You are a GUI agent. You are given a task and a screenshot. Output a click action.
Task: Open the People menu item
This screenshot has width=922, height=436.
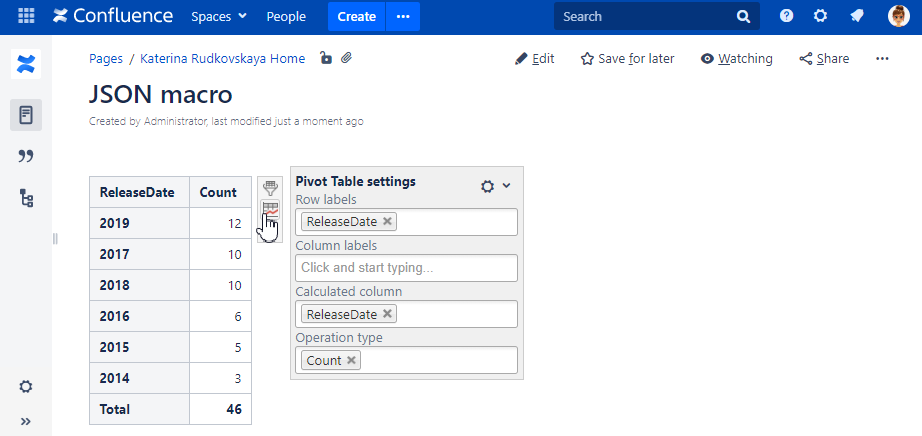pos(286,16)
